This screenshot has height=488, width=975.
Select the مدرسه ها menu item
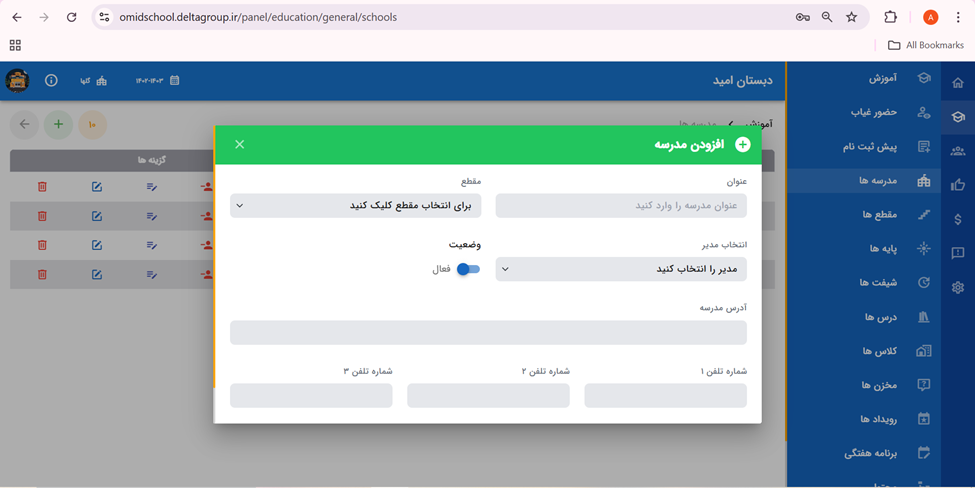click(x=864, y=180)
